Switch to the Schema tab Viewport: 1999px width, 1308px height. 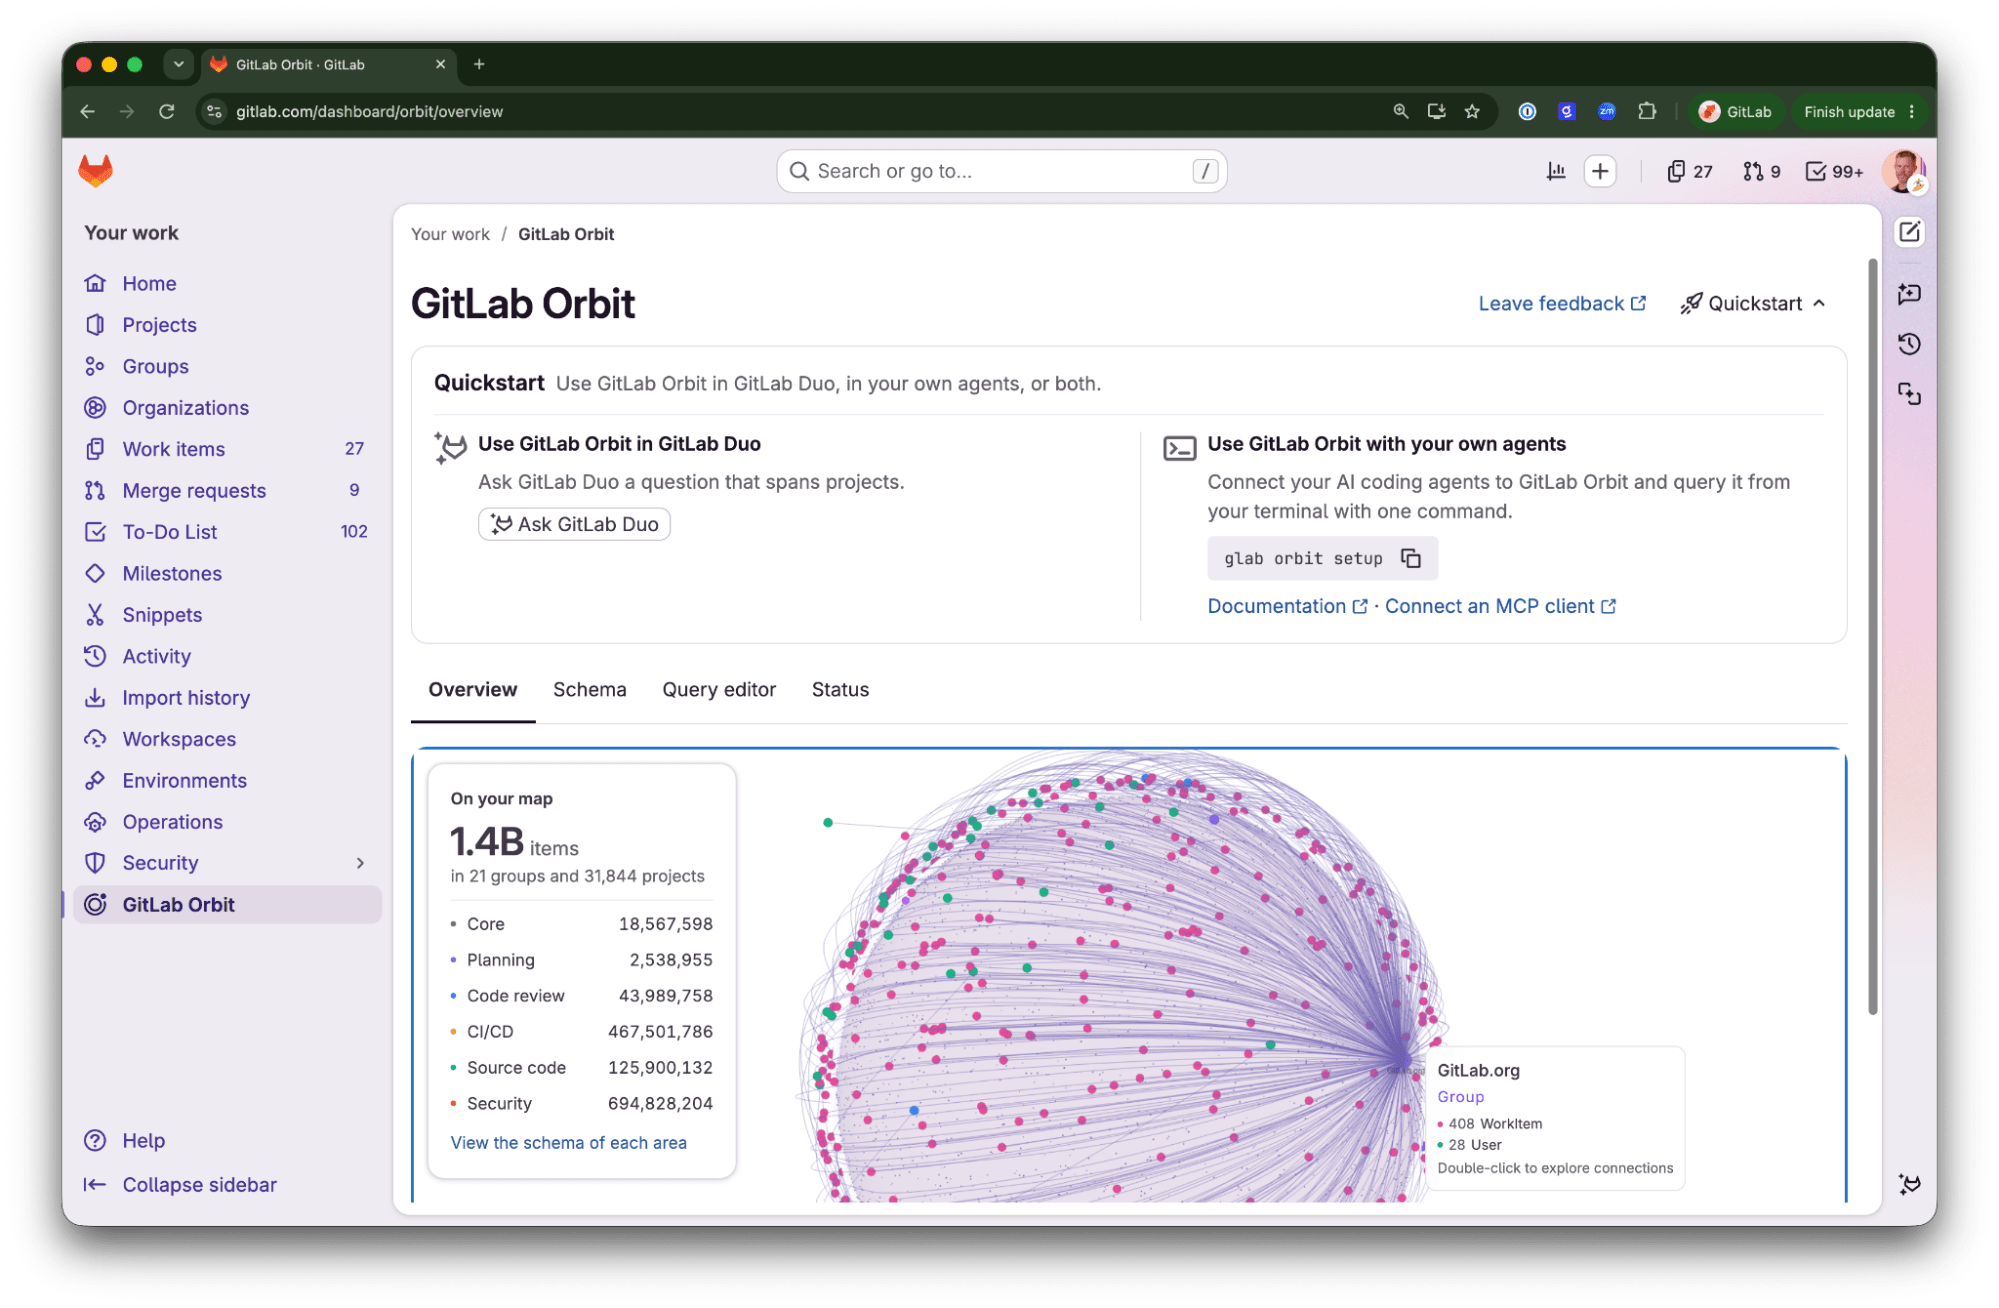click(590, 690)
